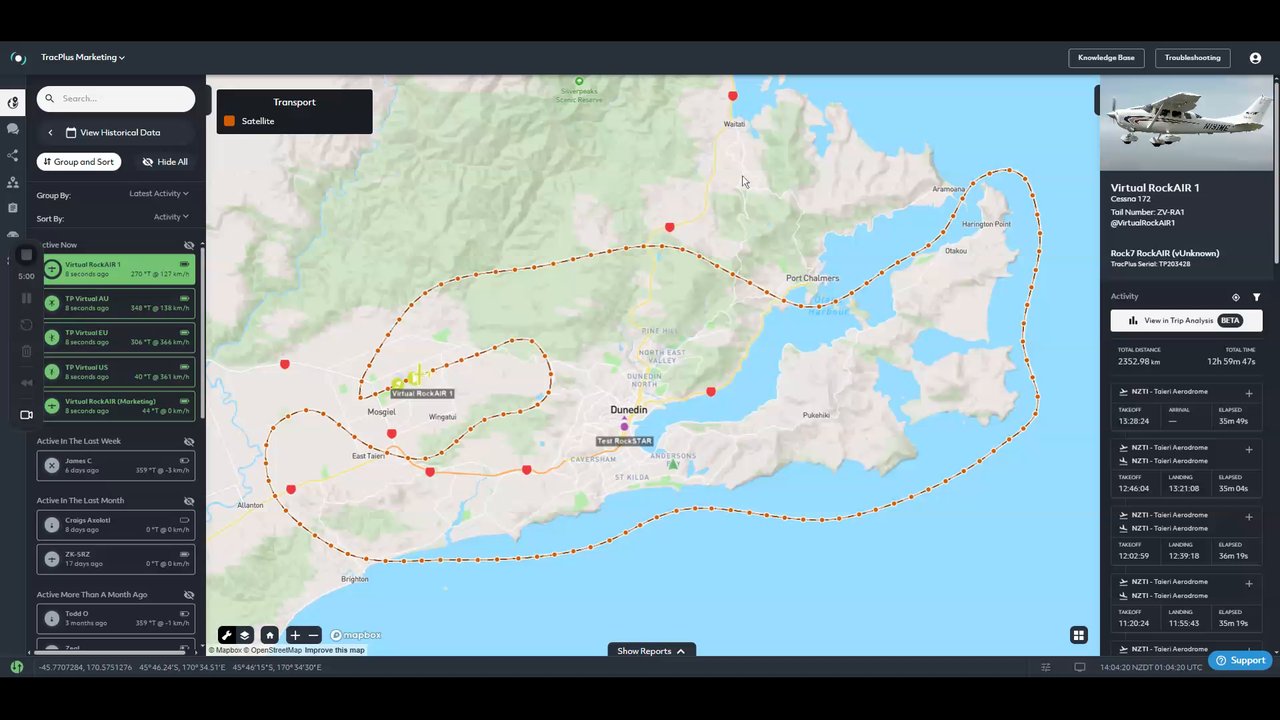Open the Activity filter funnel icon
This screenshot has width=1280, height=720.
click(1257, 297)
